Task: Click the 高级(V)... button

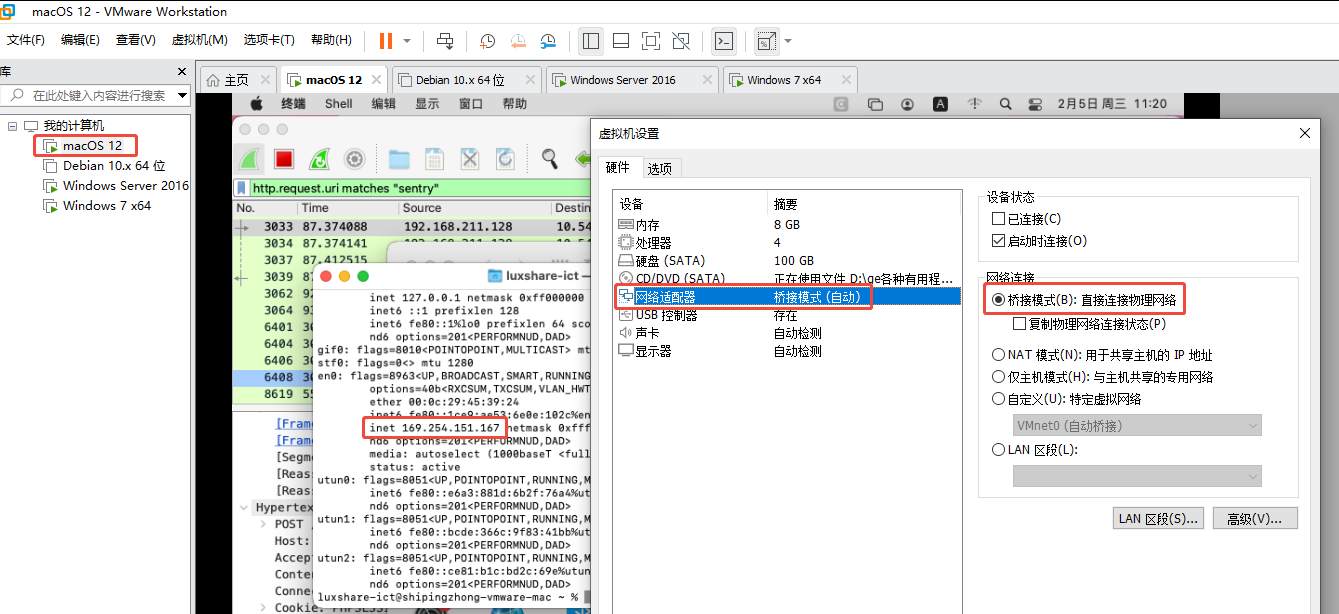Action: [x=1255, y=518]
